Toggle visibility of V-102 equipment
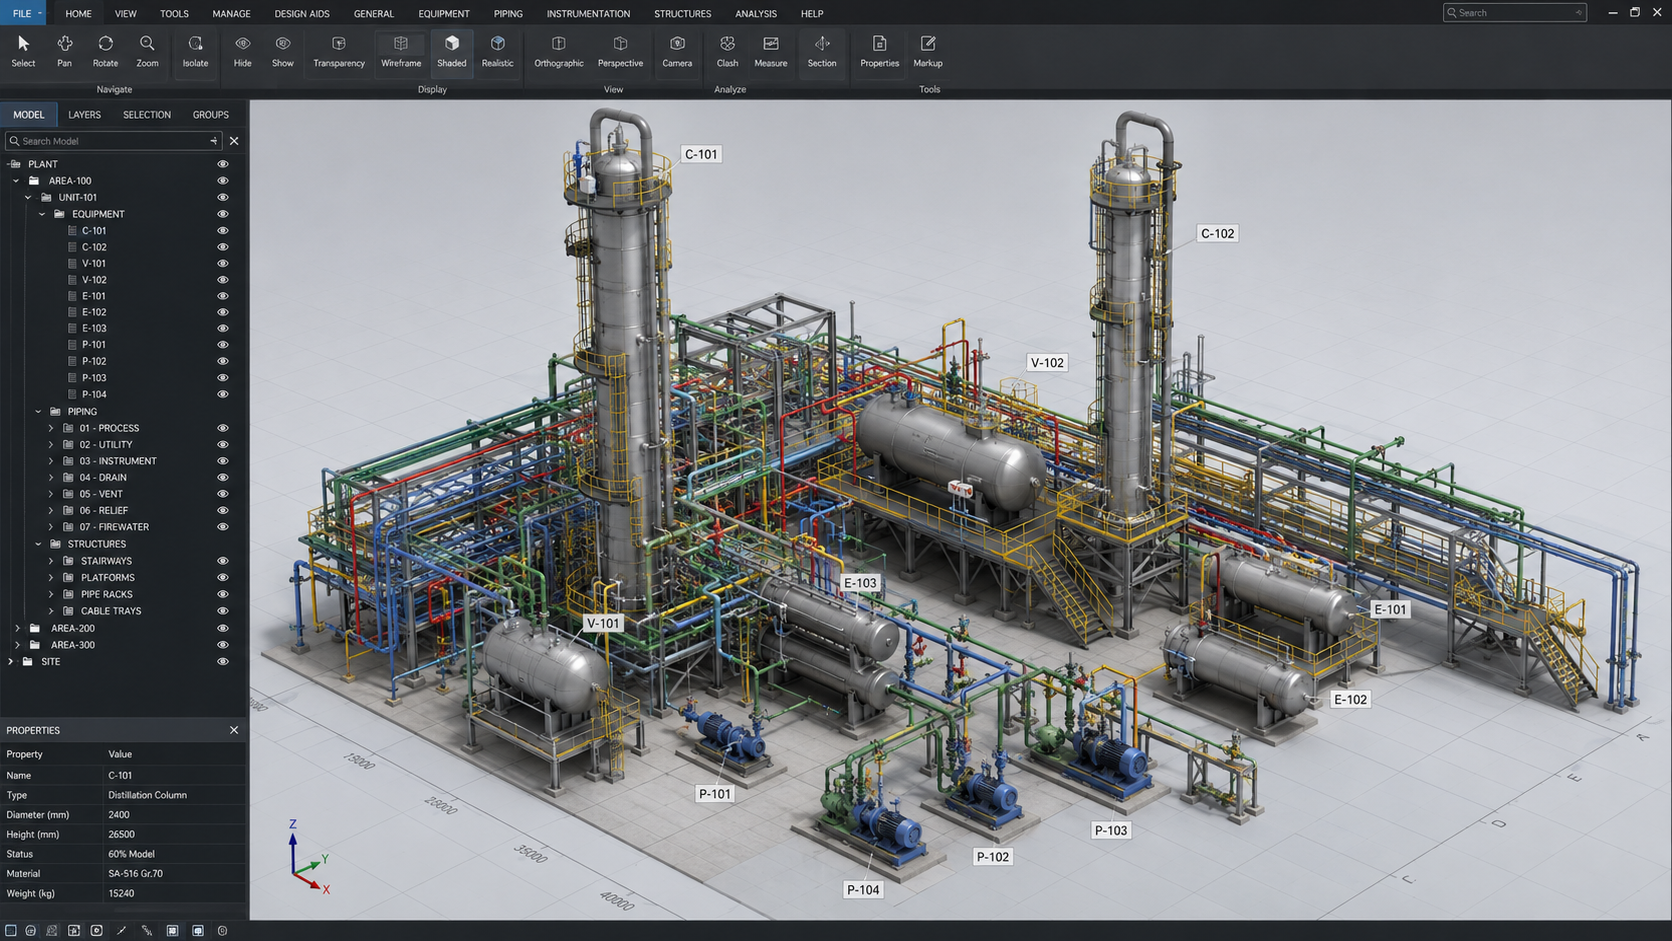Image resolution: width=1672 pixels, height=941 pixels. [223, 280]
